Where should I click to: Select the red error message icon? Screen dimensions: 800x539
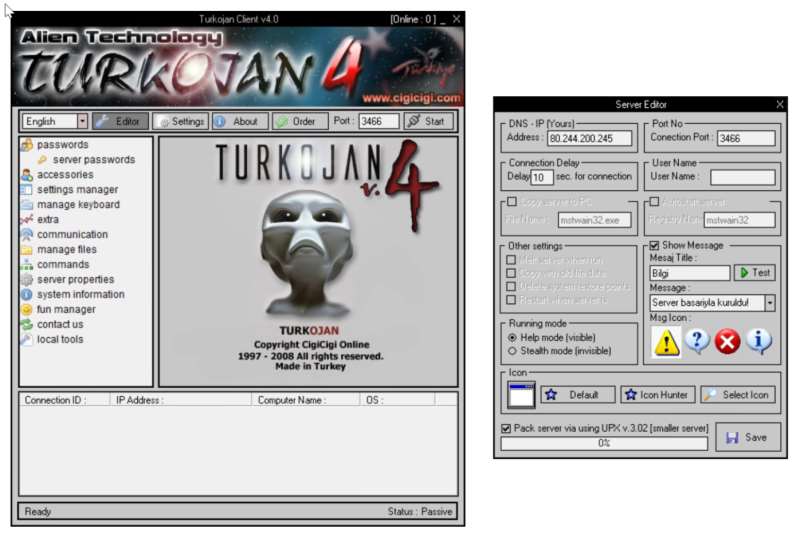coord(728,341)
